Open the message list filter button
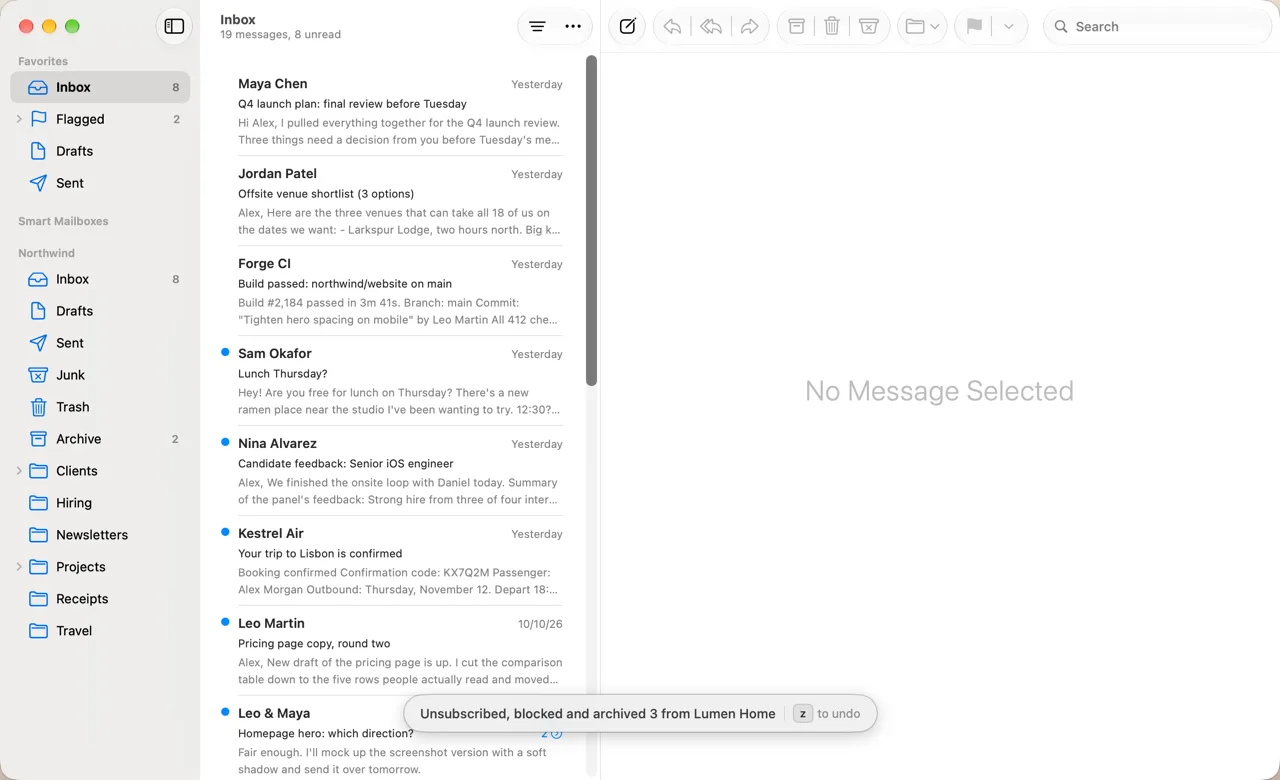 537,27
